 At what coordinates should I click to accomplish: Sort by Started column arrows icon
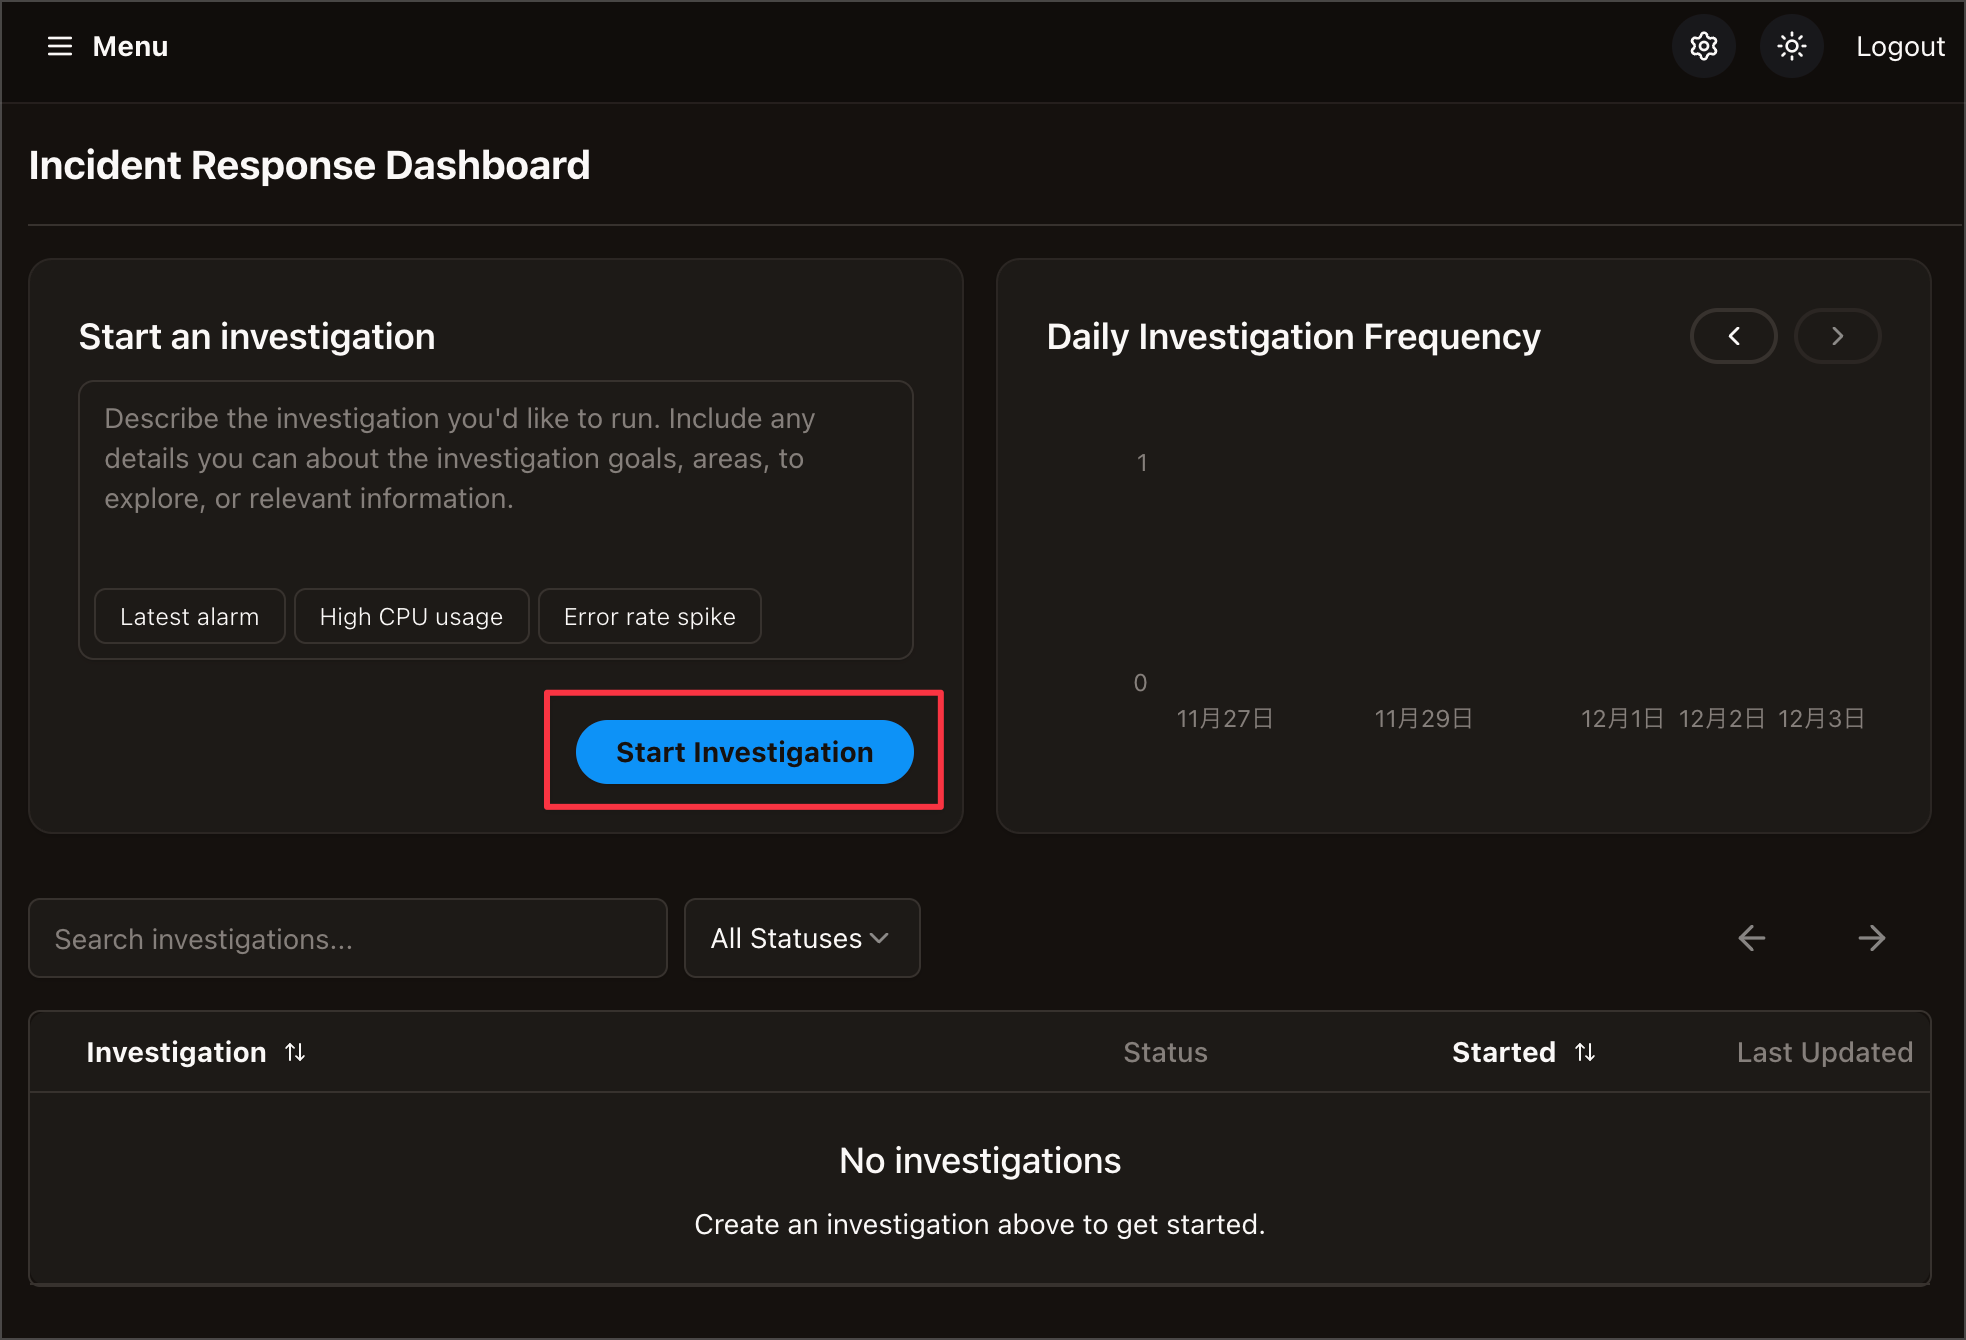(x=1585, y=1052)
